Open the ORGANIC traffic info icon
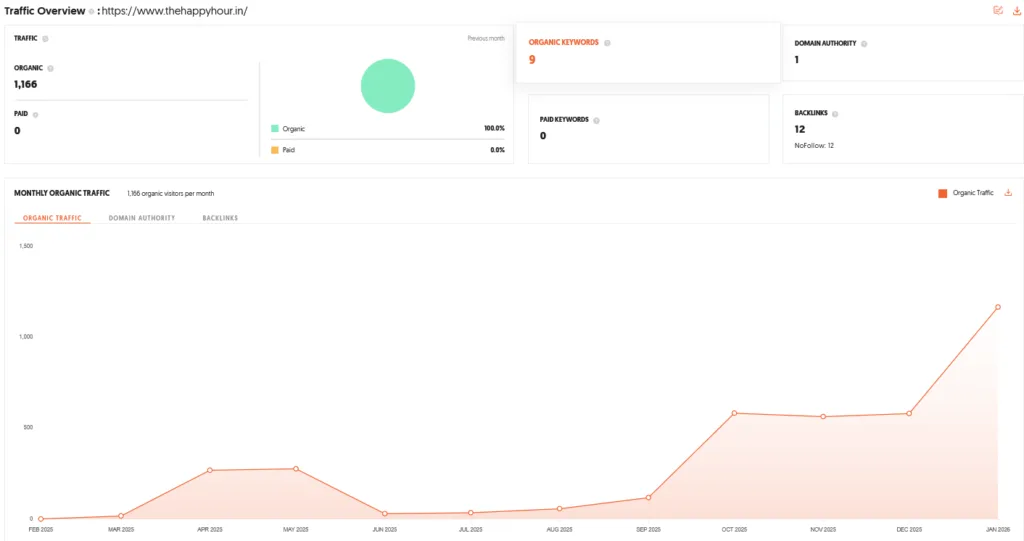The width and height of the screenshot is (1024, 541). coord(50,68)
